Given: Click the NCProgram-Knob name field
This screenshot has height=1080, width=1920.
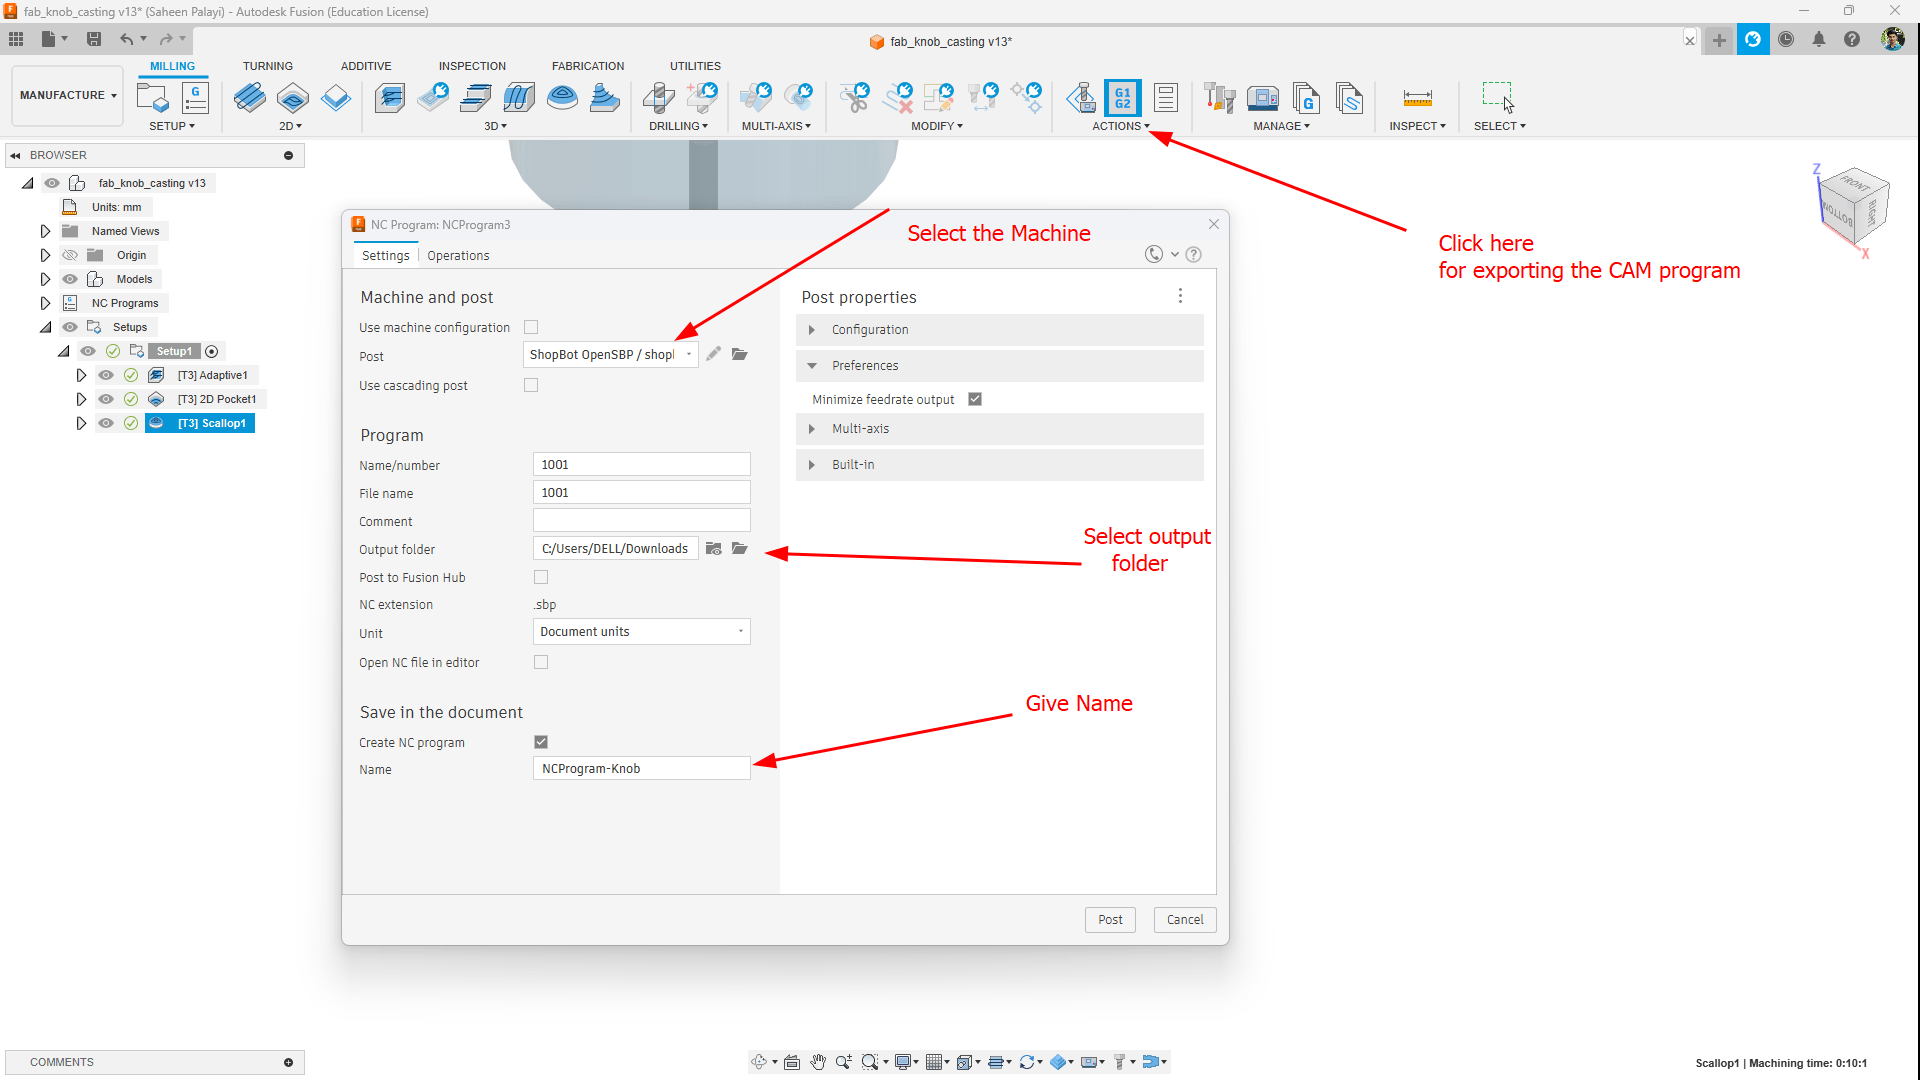Looking at the screenshot, I should pos(642,769).
